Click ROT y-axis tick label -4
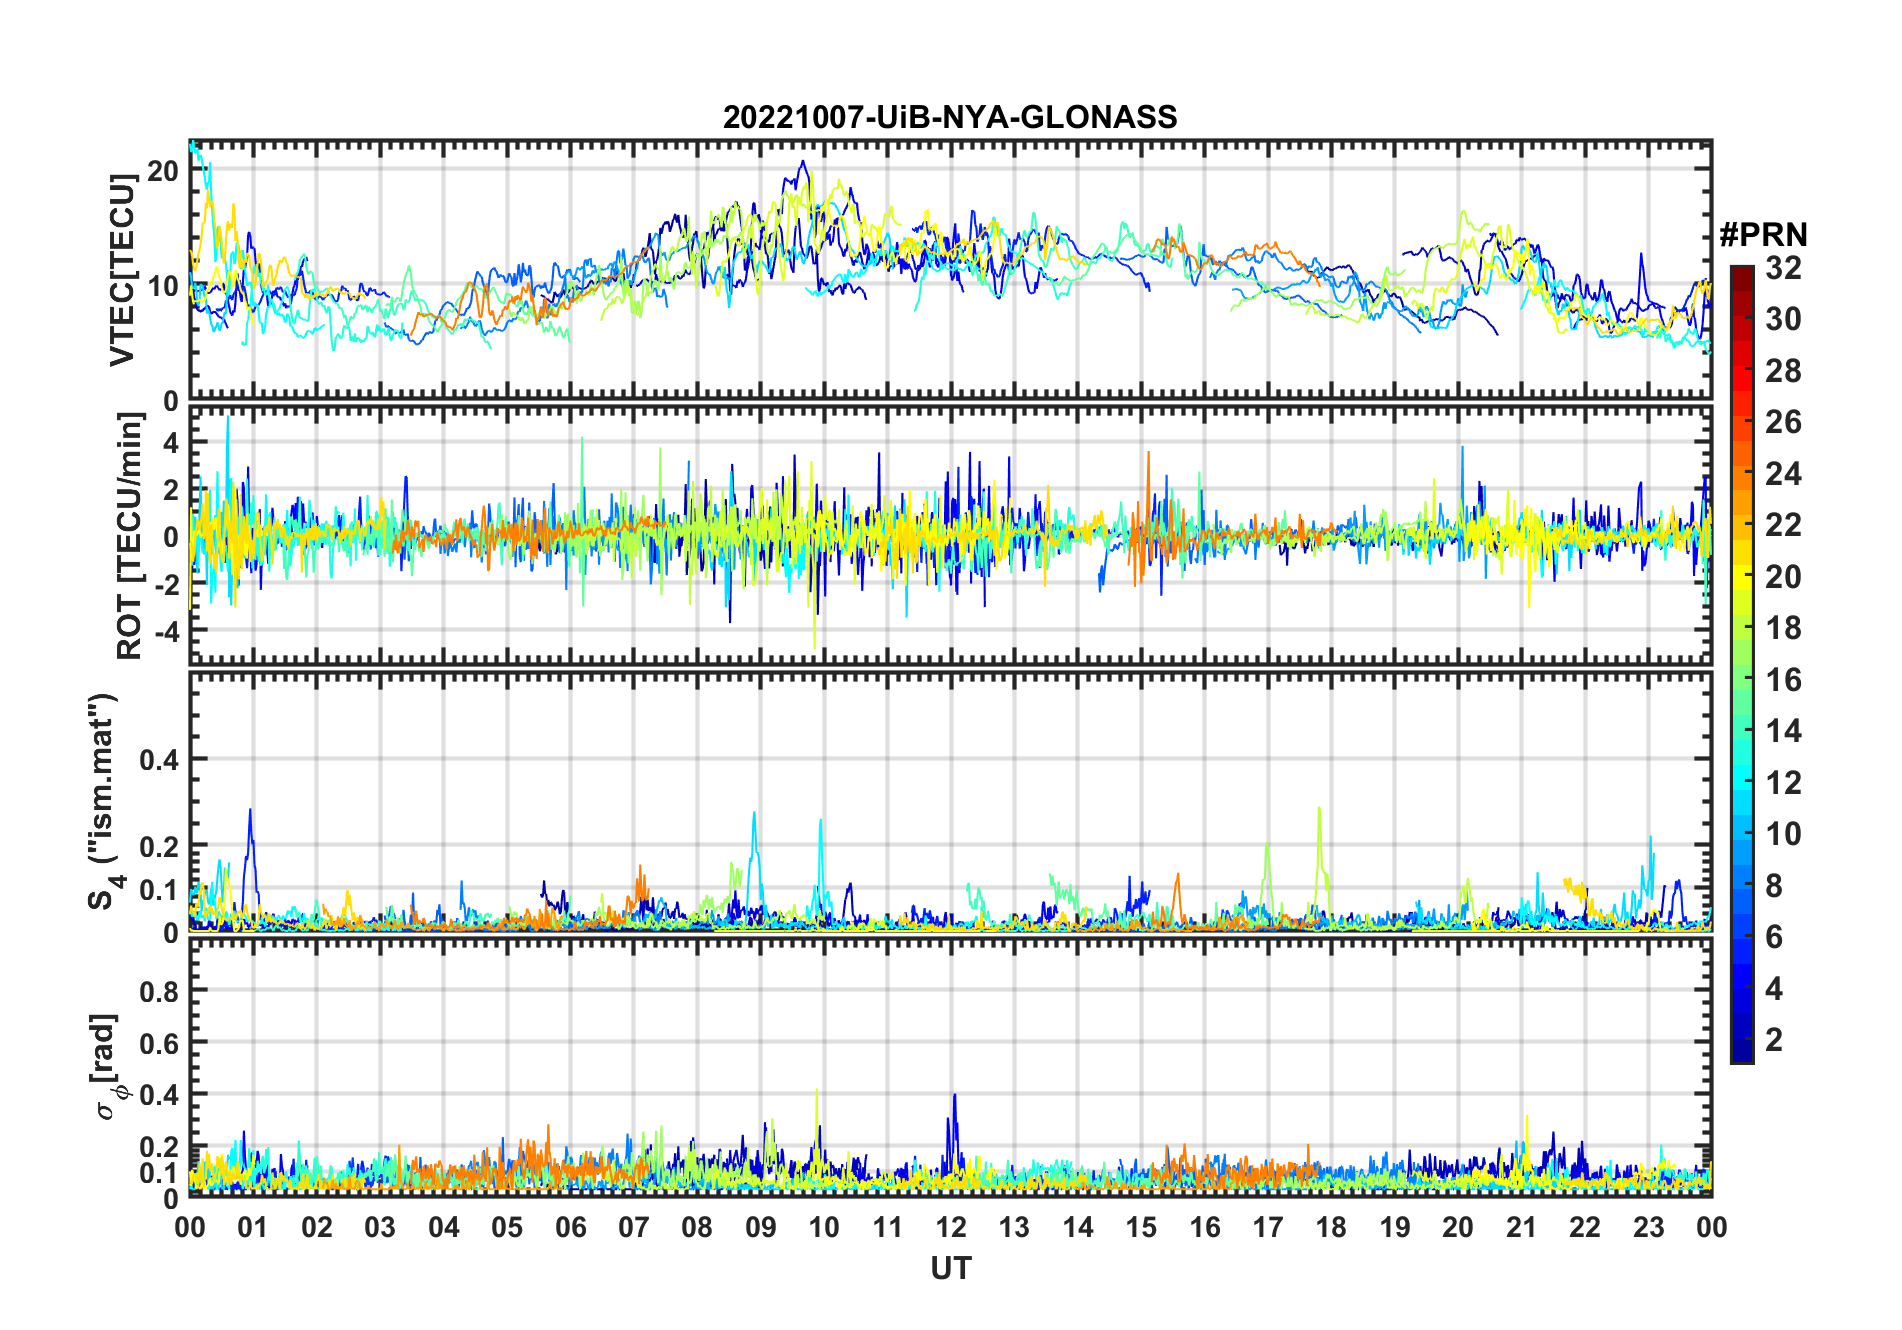The width and height of the screenshot is (1902, 1330). click(x=166, y=631)
